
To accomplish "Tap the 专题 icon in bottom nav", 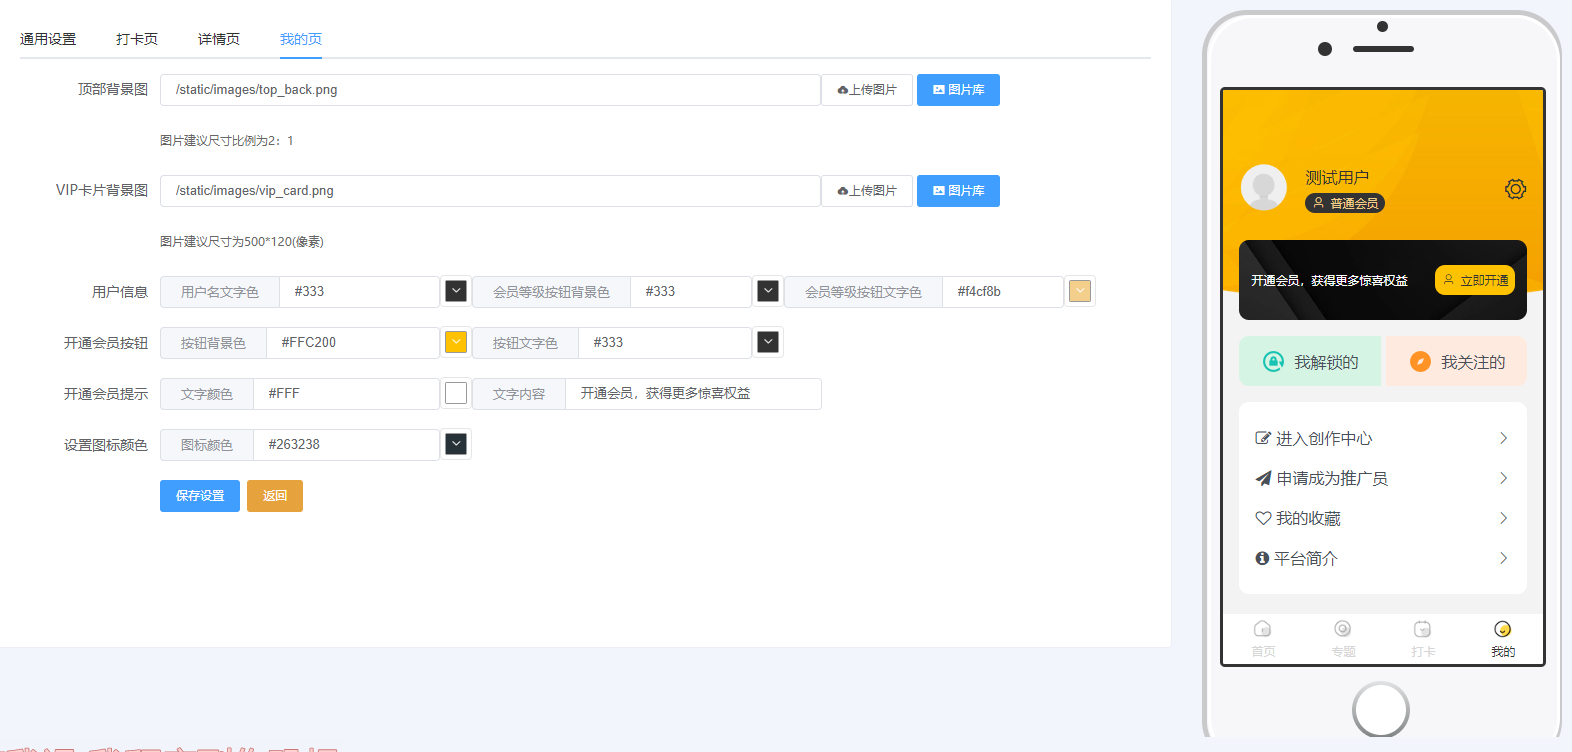I will click(1343, 629).
